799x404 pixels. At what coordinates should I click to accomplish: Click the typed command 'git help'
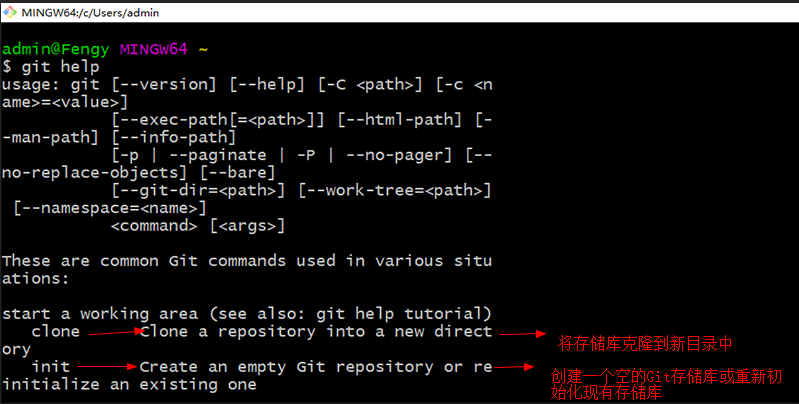(61, 67)
